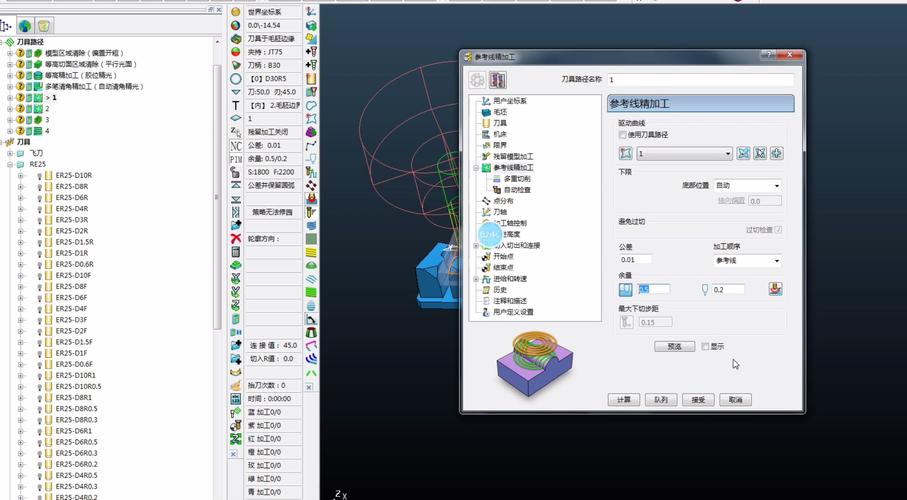This screenshot has height=500, width=907.
Task: Toggle lightbulb for tool ER25-D10R
Action: point(39,175)
